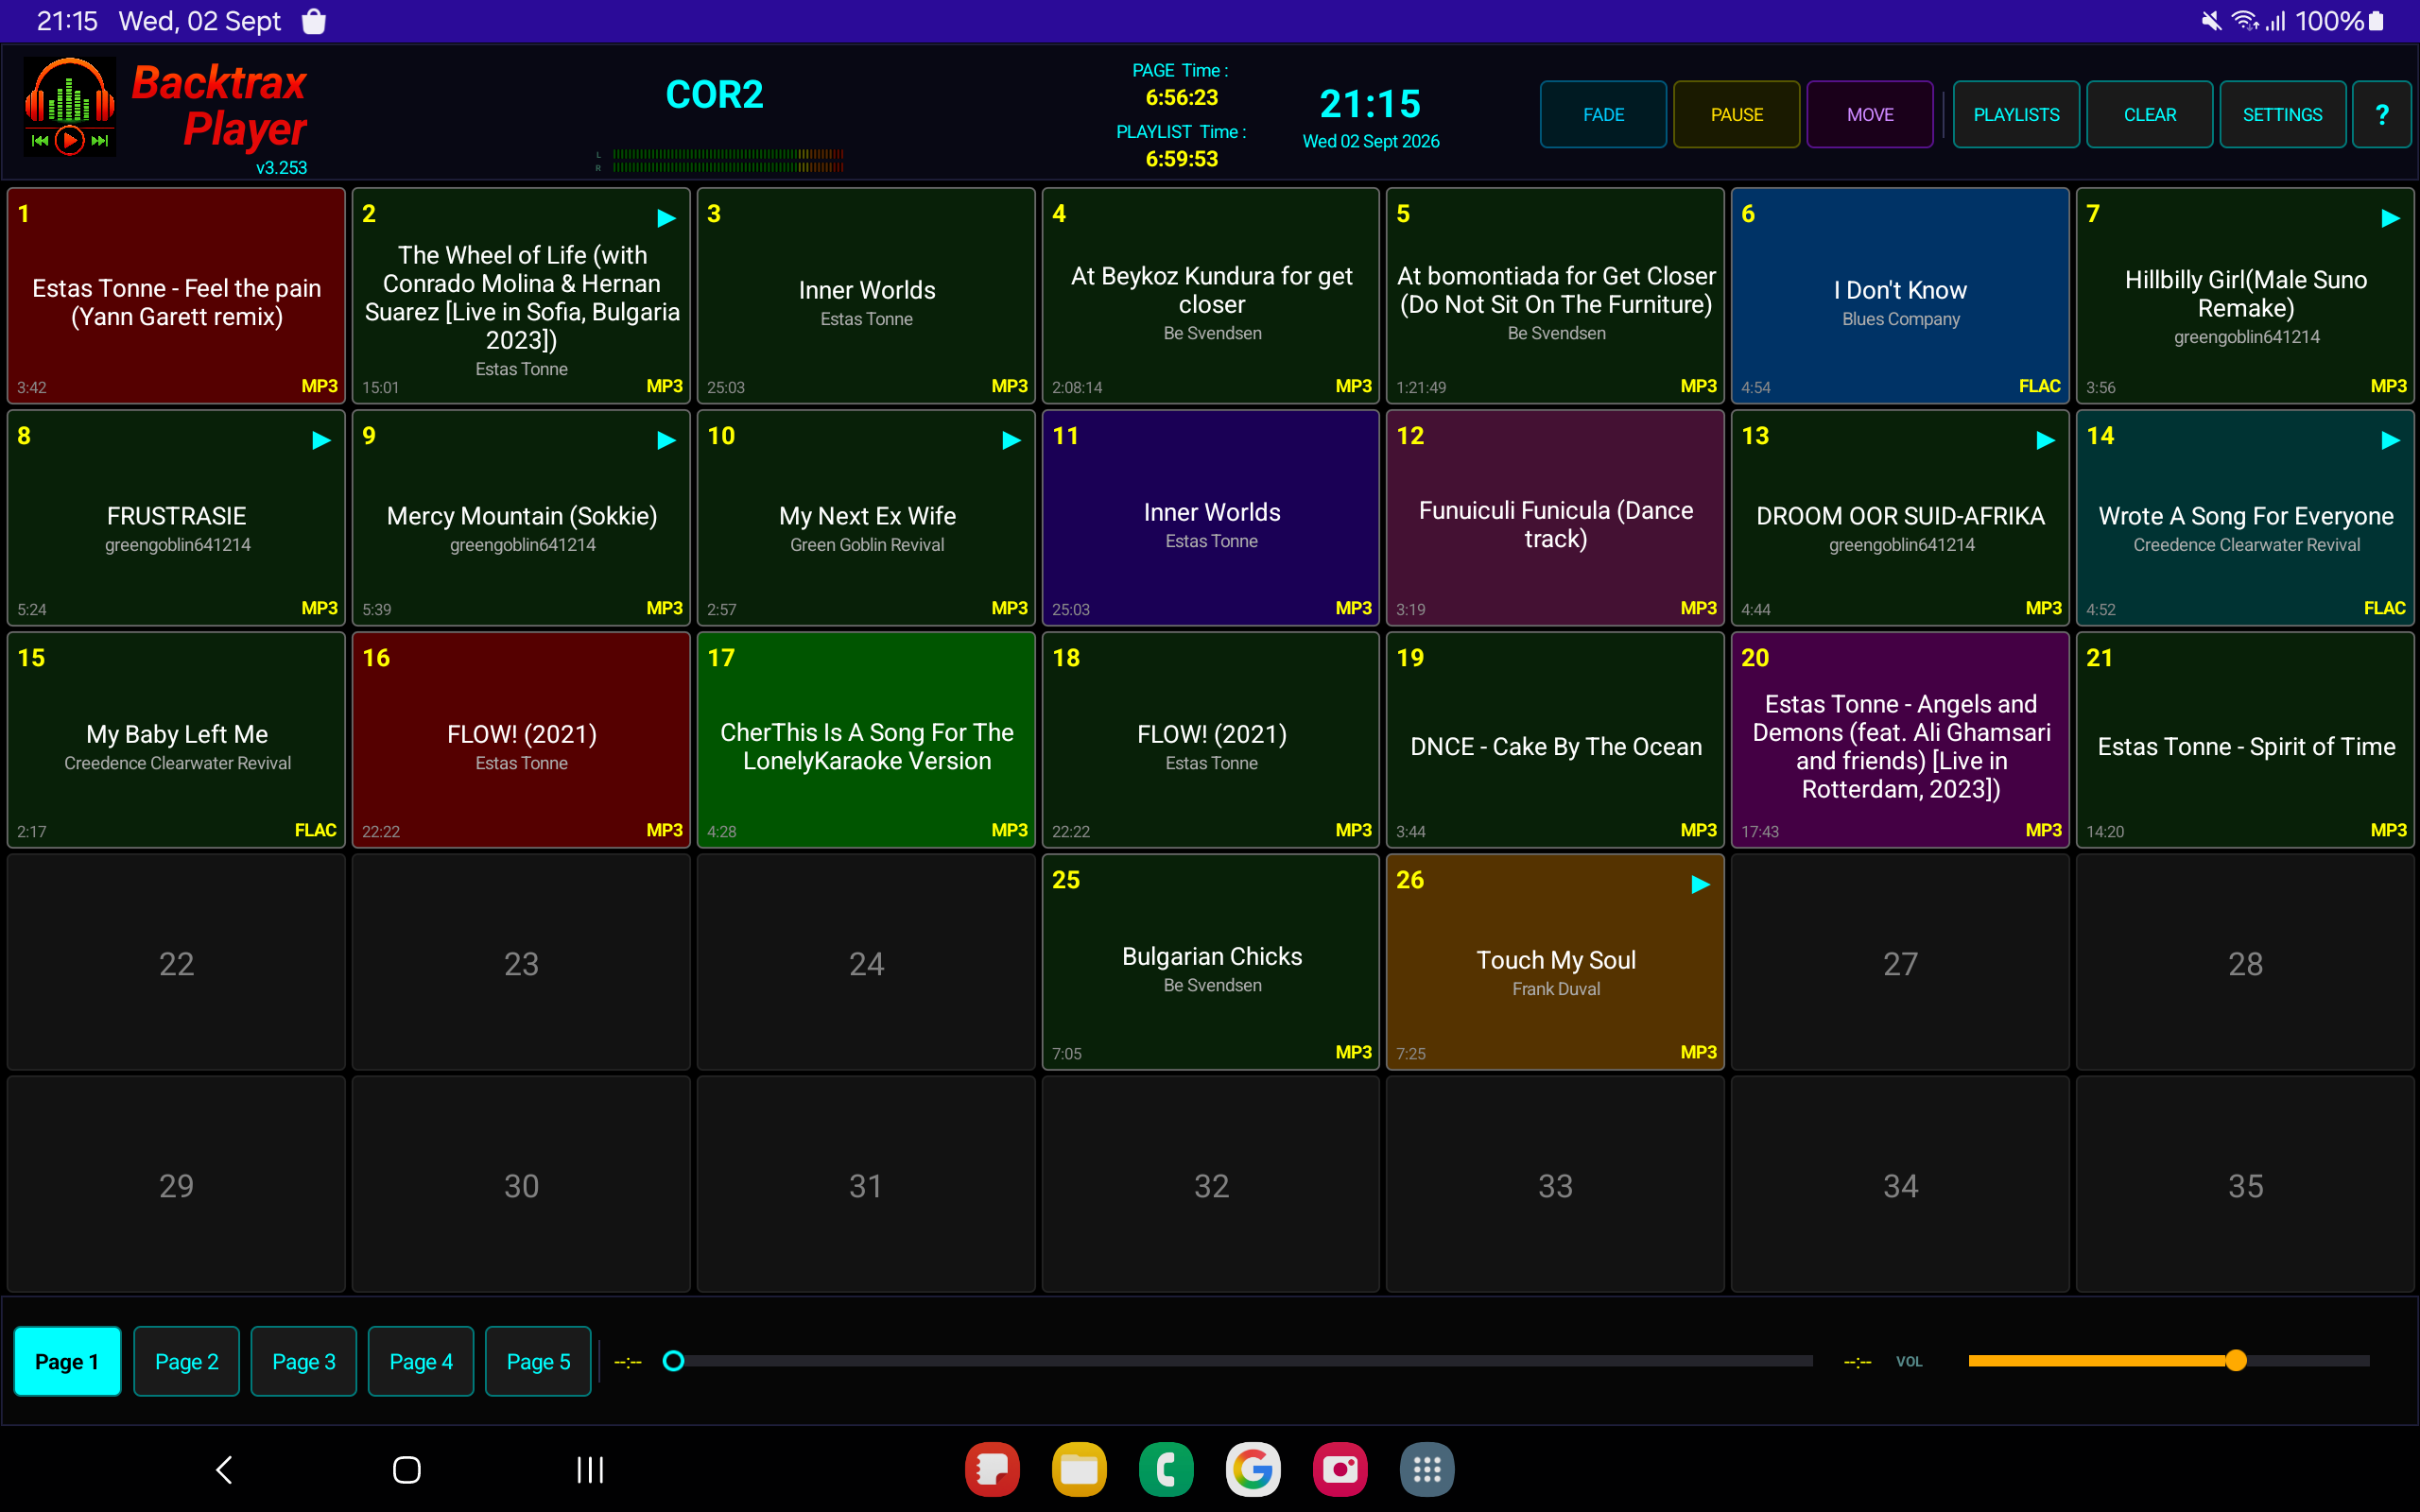
Task: Click the play arrow on Touch My Soul tile
Action: coord(1700,884)
